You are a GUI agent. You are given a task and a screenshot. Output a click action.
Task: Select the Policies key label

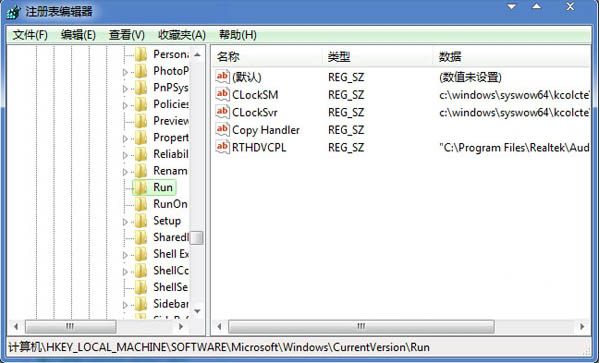[171, 104]
